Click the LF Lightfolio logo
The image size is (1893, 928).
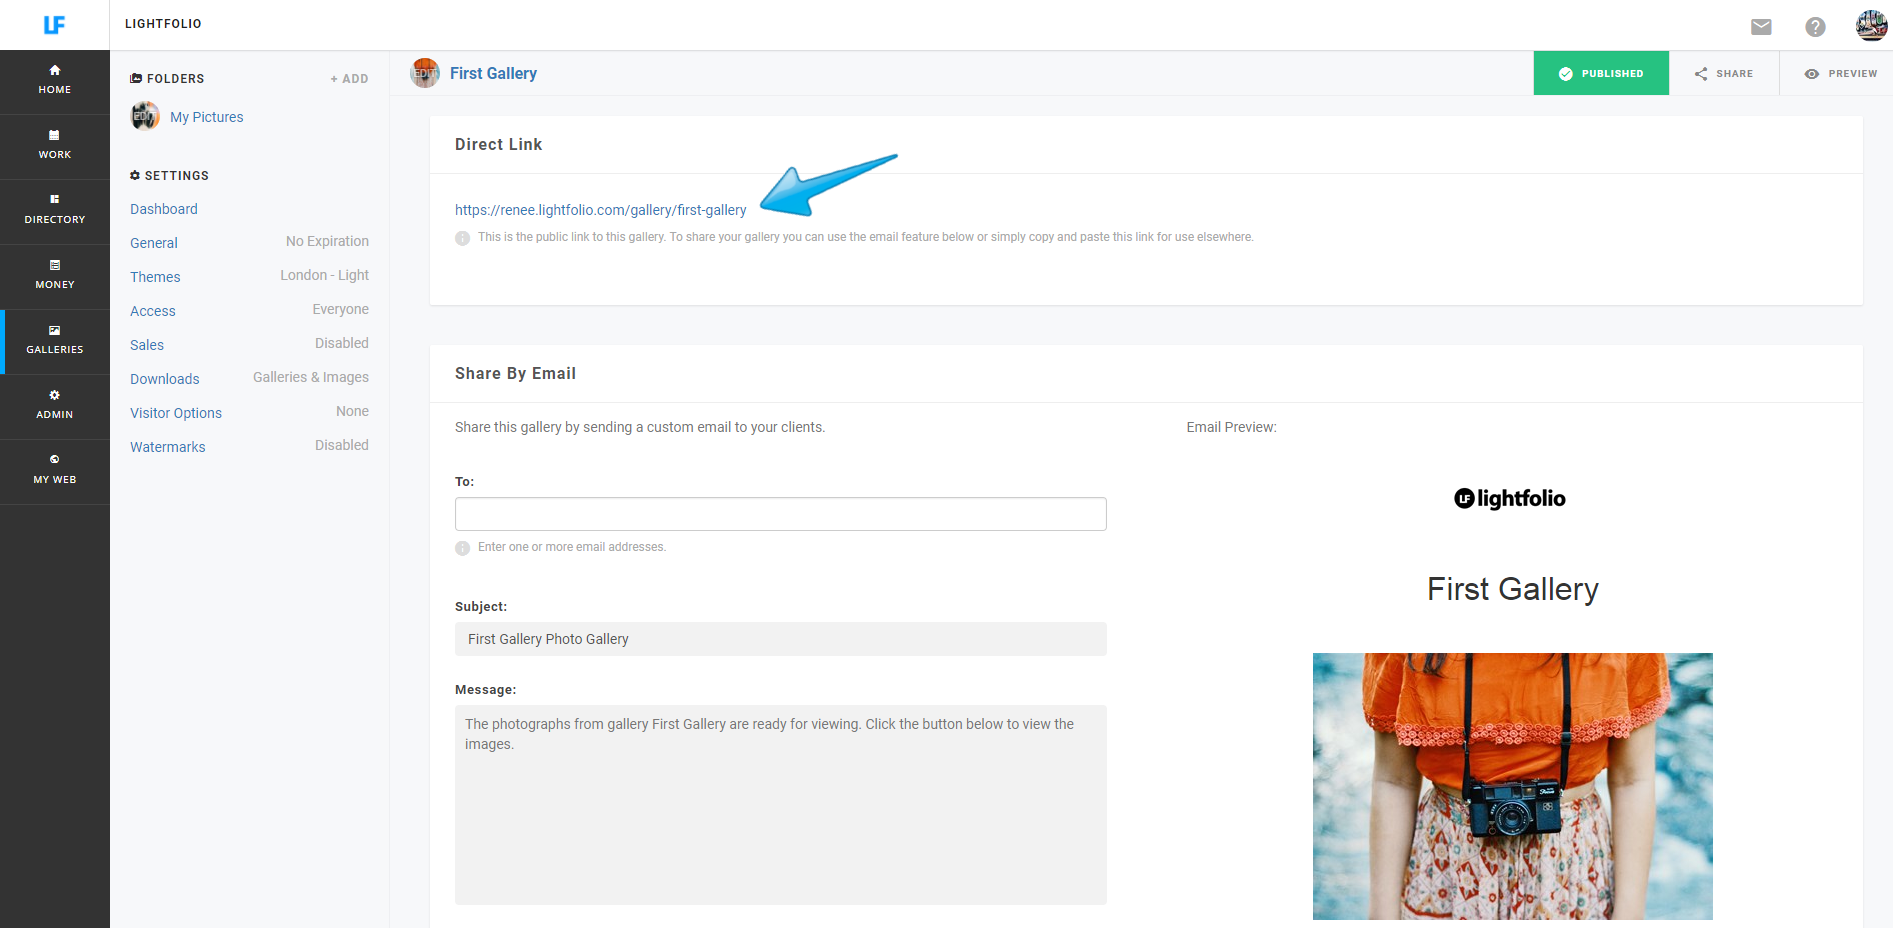(x=54, y=25)
